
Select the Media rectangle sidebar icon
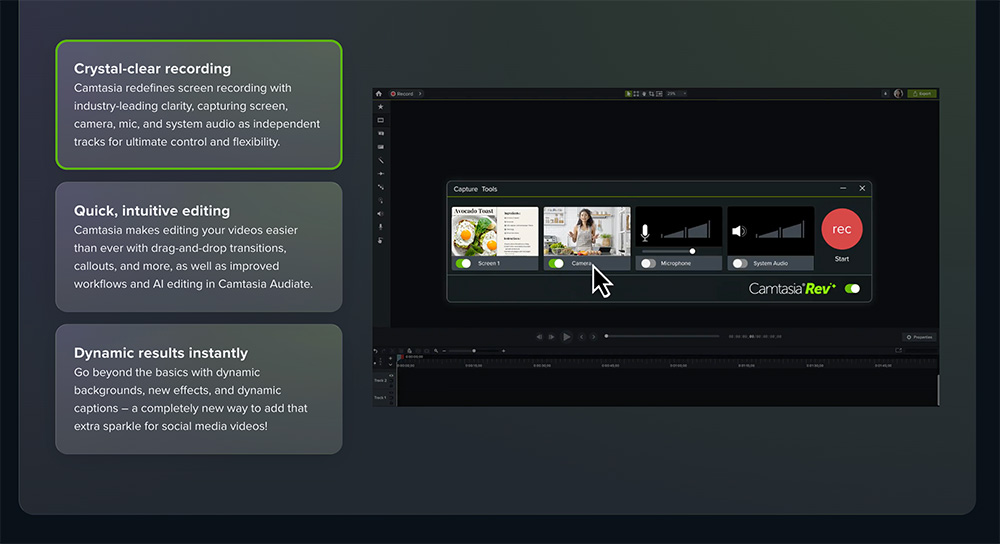pyautogui.click(x=381, y=121)
